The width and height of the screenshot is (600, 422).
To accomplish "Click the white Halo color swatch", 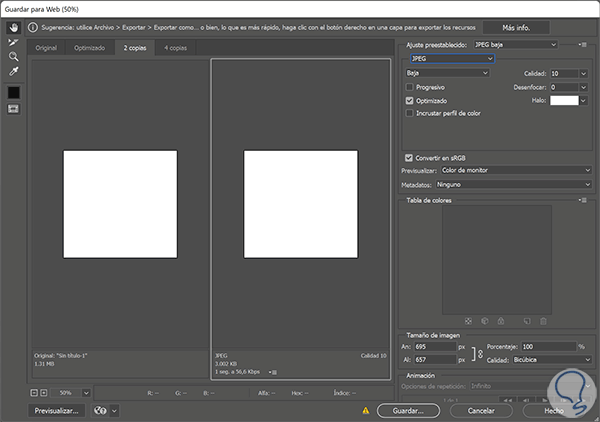I will tap(564, 101).
